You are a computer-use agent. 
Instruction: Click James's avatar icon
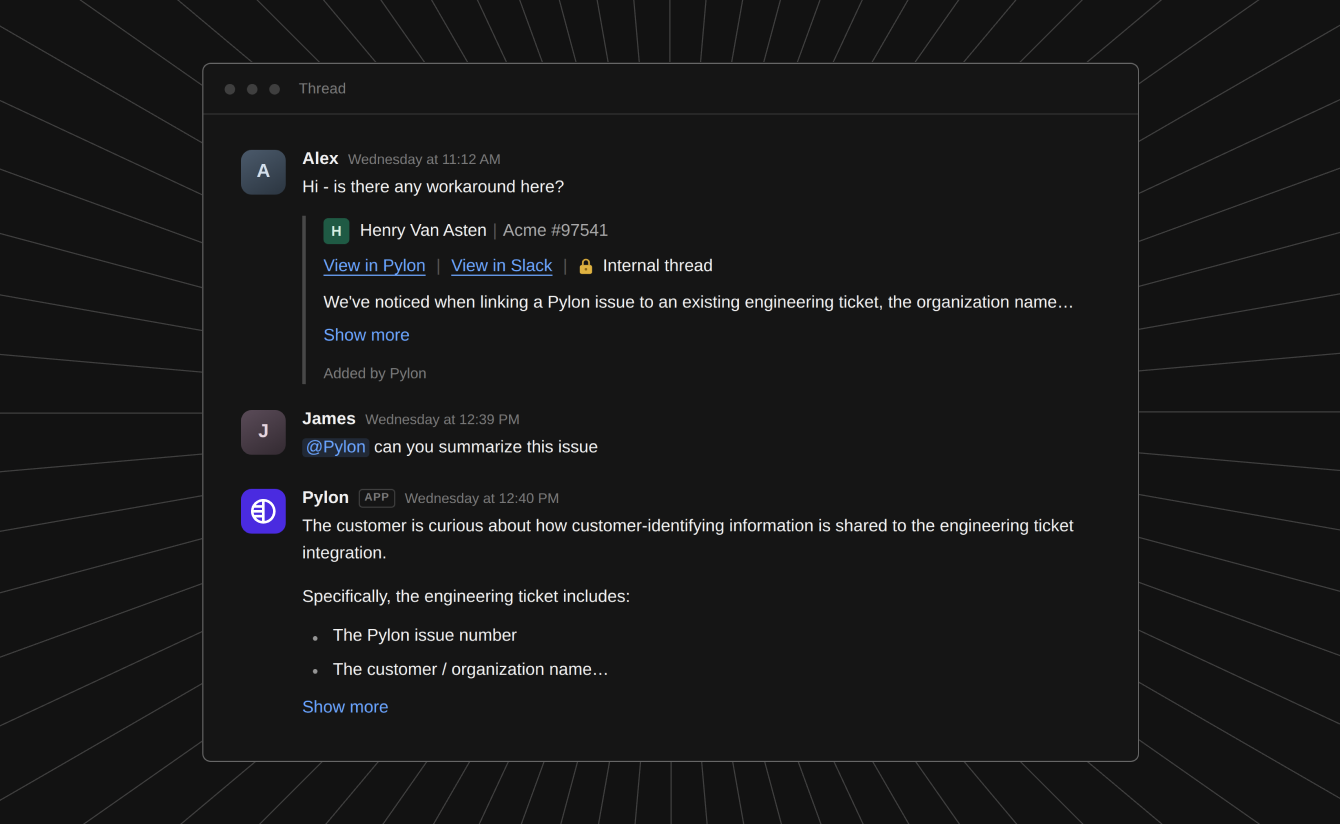click(x=263, y=432)
